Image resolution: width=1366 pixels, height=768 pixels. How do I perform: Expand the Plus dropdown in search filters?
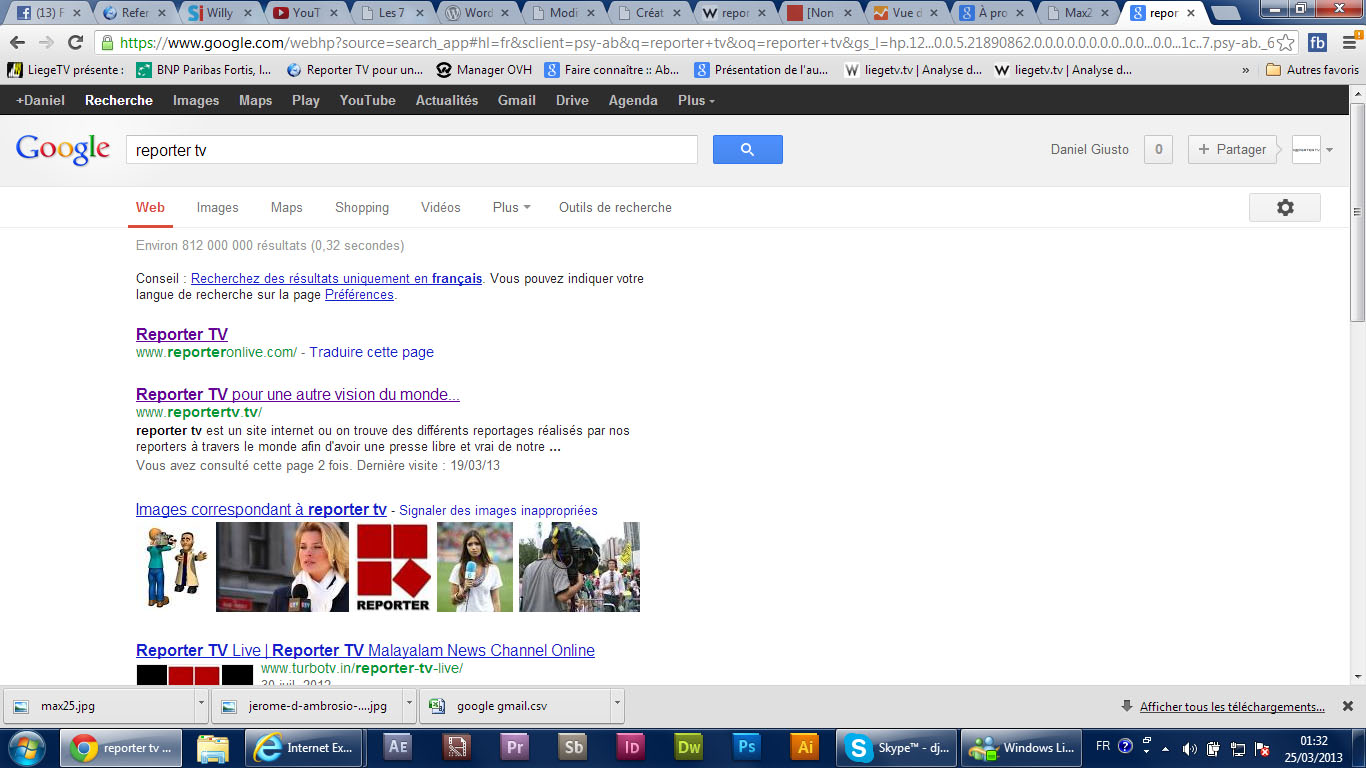[x=511, y=208]
